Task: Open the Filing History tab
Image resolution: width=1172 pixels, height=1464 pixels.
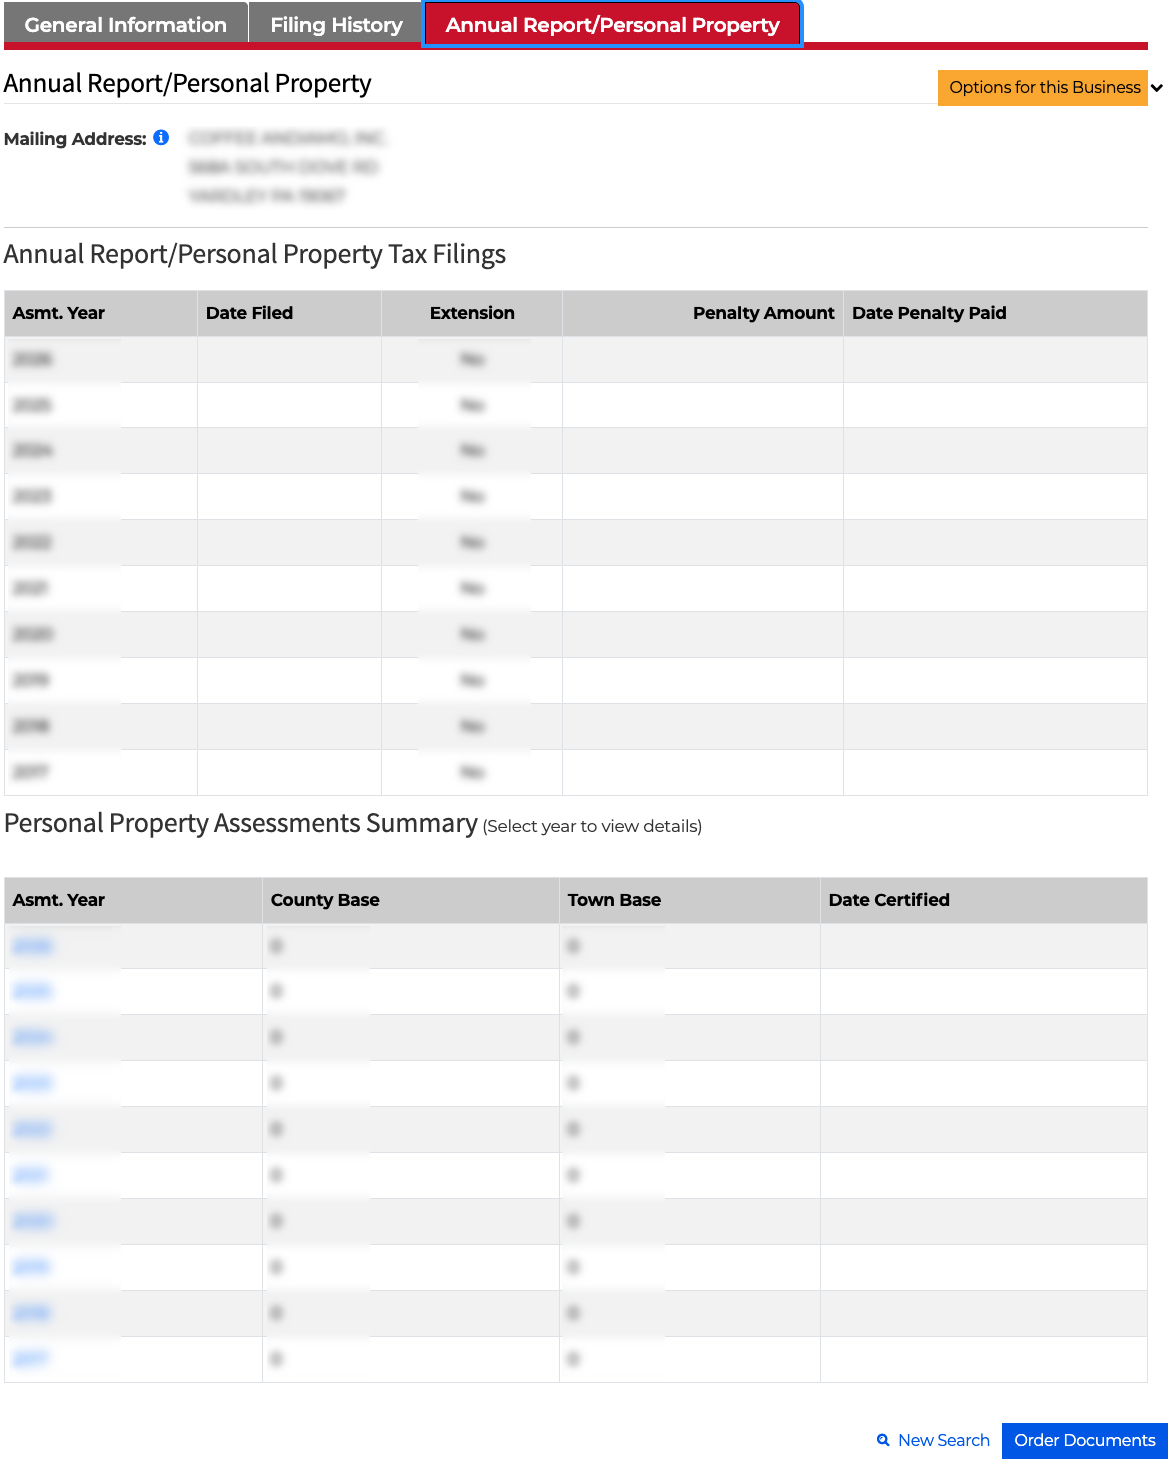Action: [336, 25]
